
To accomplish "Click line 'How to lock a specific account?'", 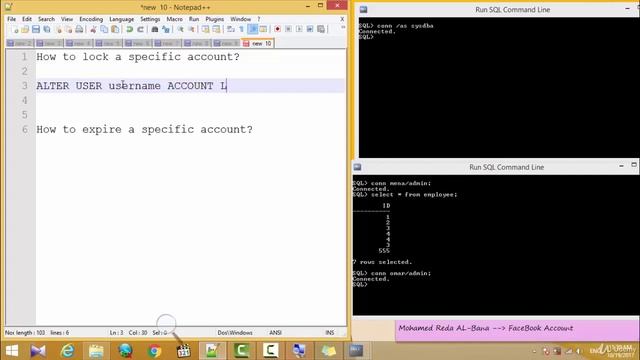I will (x=138, y=57).
